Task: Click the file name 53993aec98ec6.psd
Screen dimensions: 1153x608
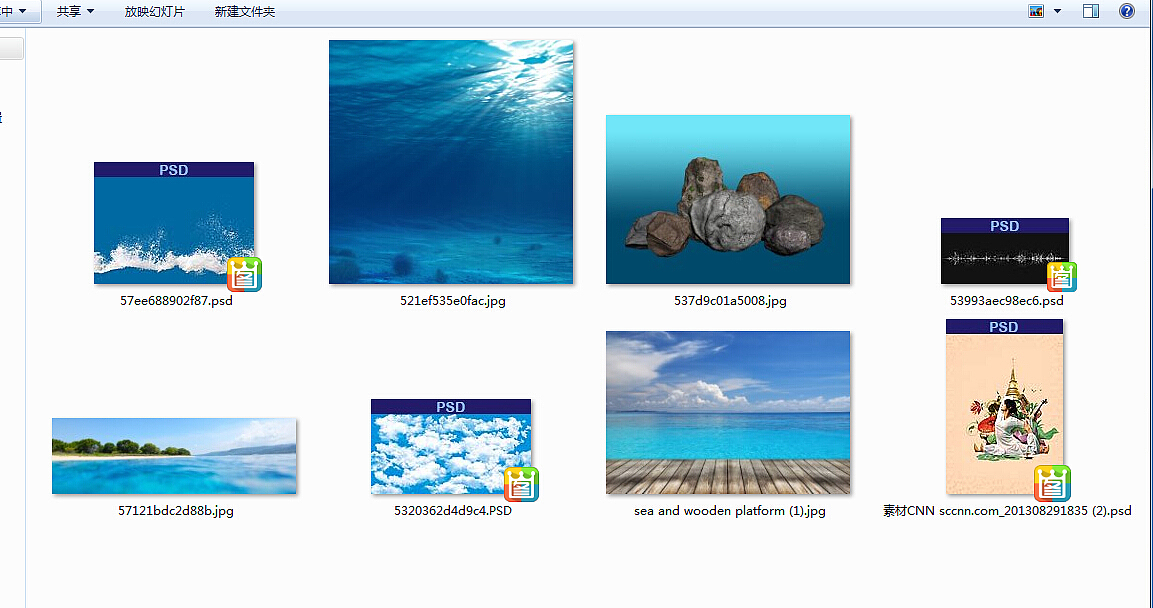Action: coord(1007,301)
